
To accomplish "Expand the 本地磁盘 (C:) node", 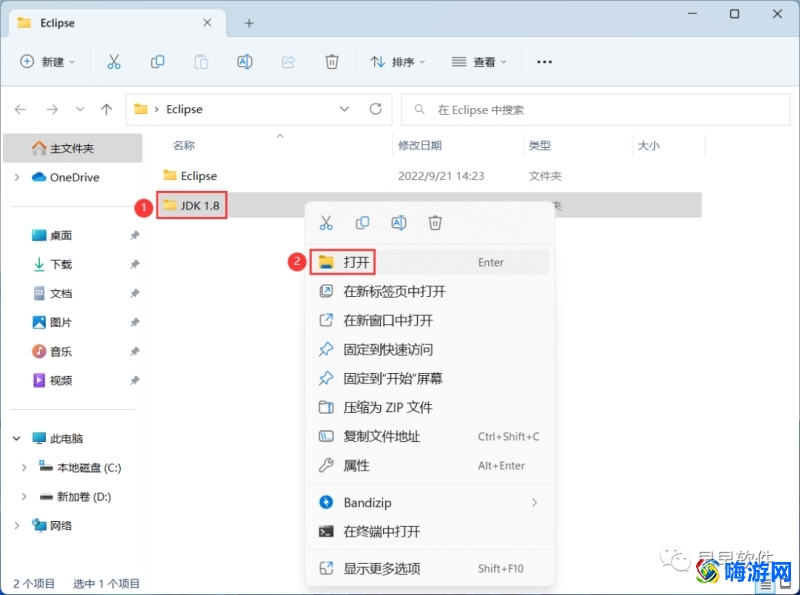I will click(x=24, y=467).
